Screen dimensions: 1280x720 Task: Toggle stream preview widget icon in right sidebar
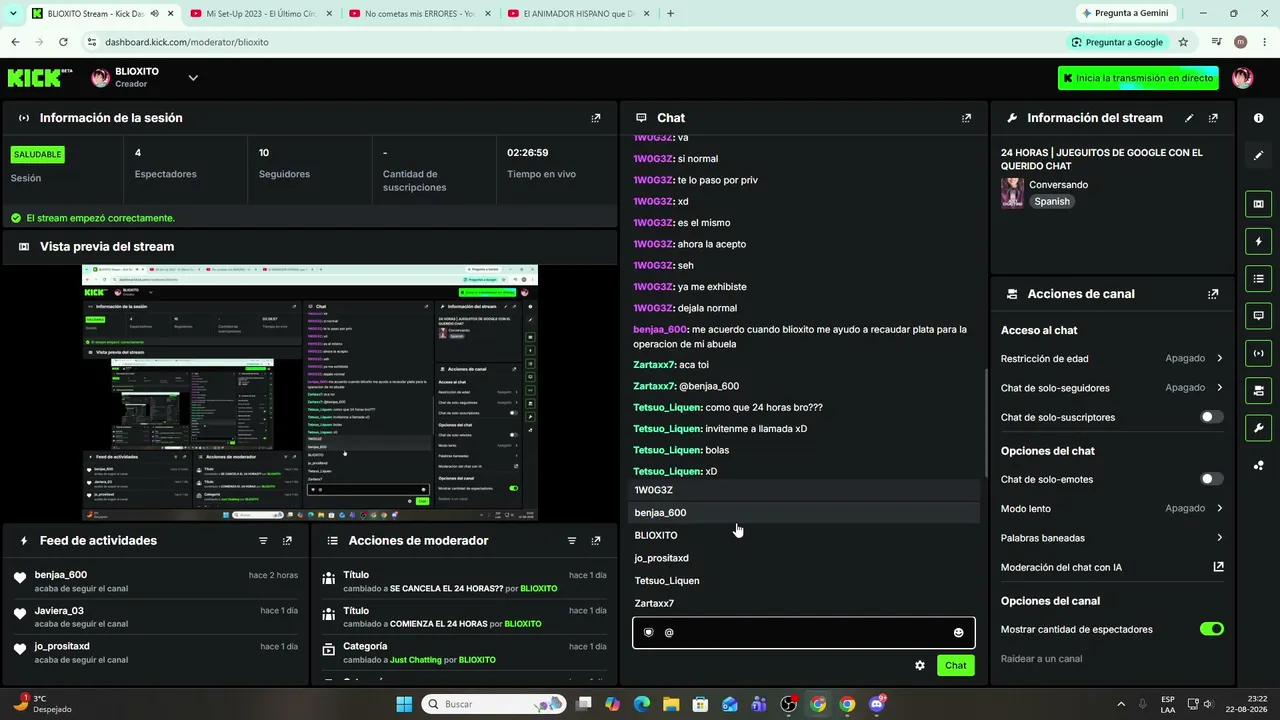pos(1258,204)
